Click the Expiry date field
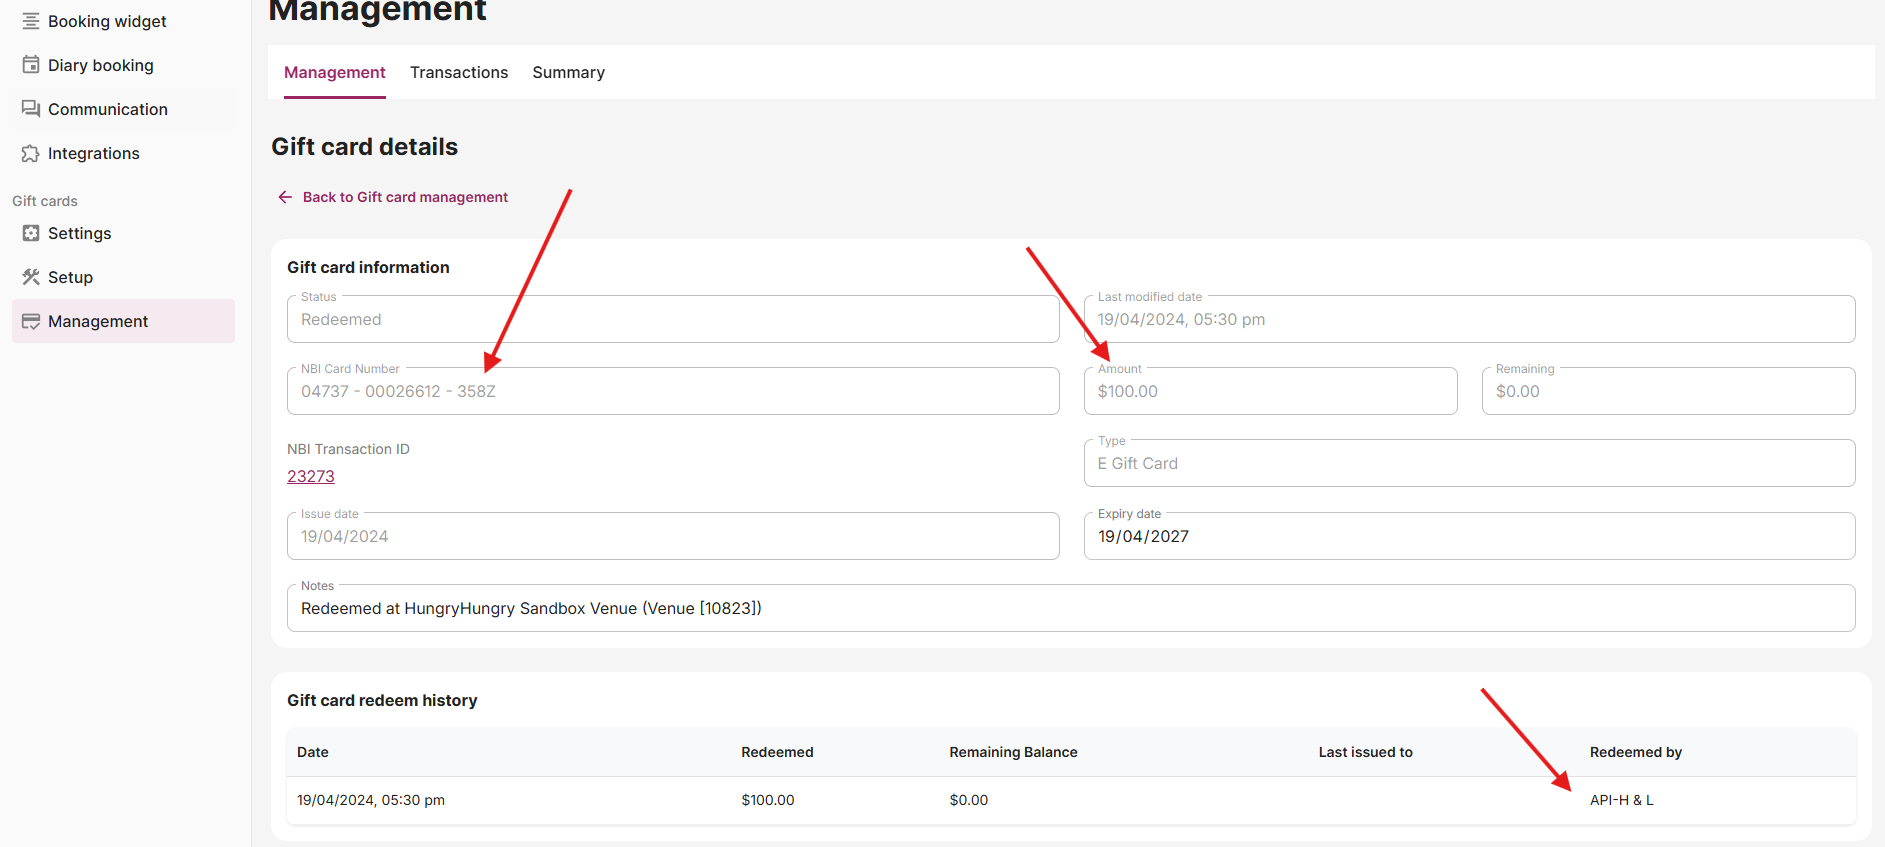Image resolution: width=1885 pixels, height=847 pixels. point(1468,537)
